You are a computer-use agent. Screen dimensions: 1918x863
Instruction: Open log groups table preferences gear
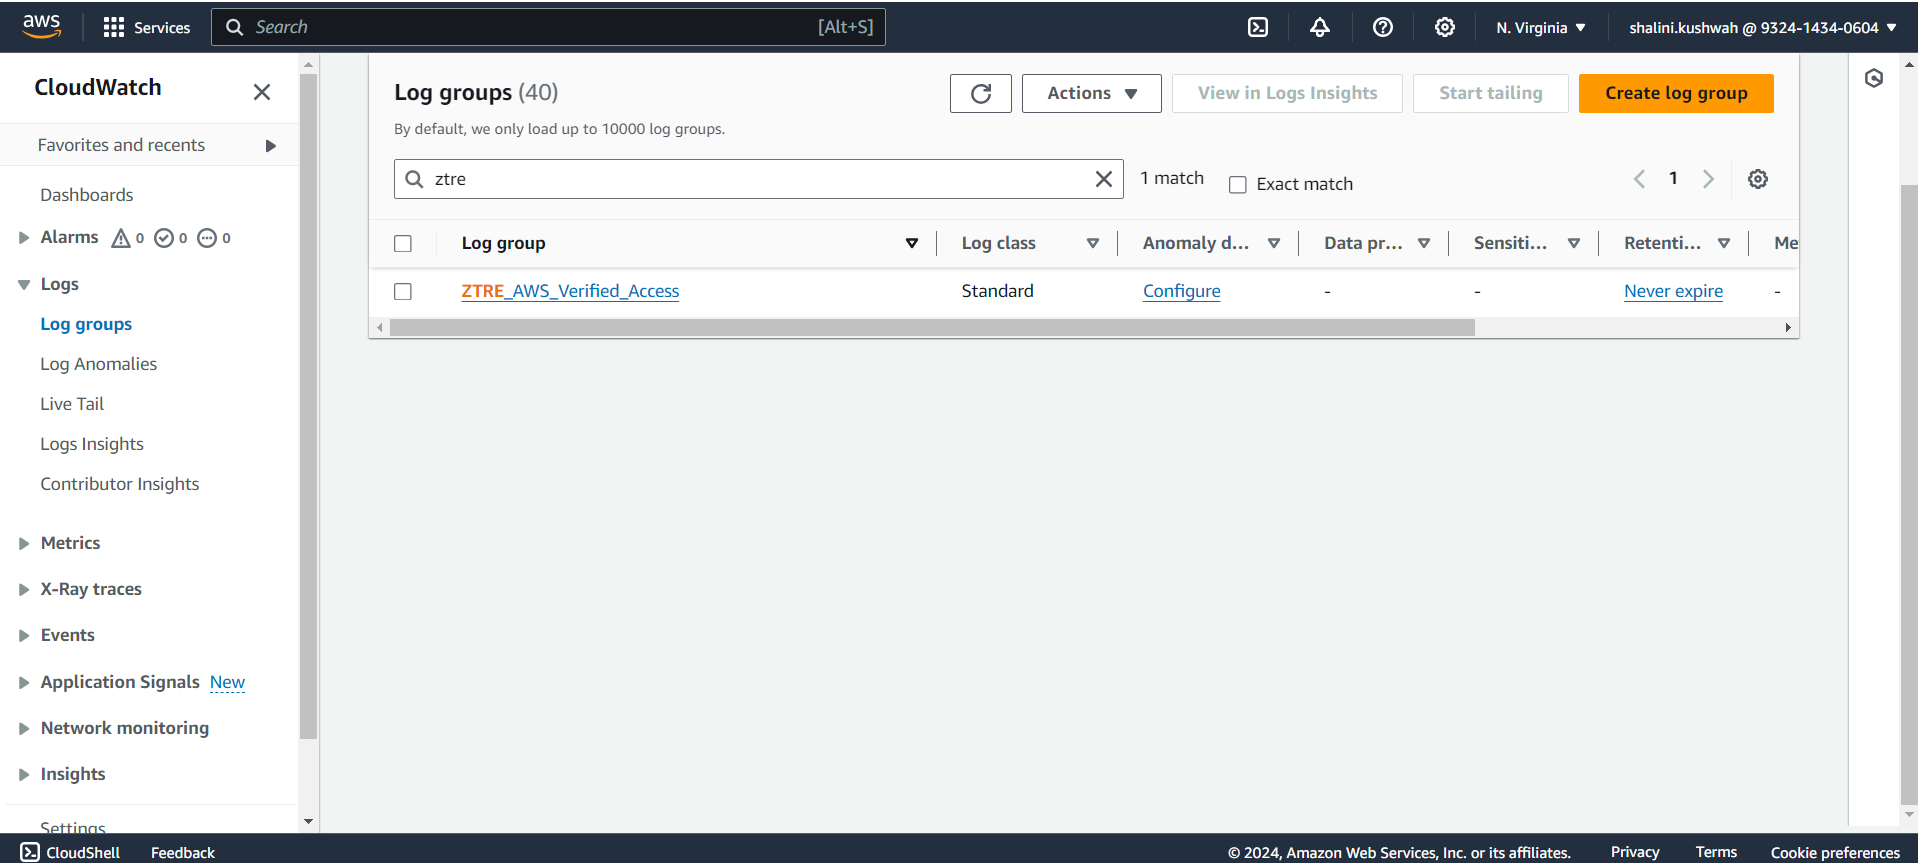point(1758,179)
